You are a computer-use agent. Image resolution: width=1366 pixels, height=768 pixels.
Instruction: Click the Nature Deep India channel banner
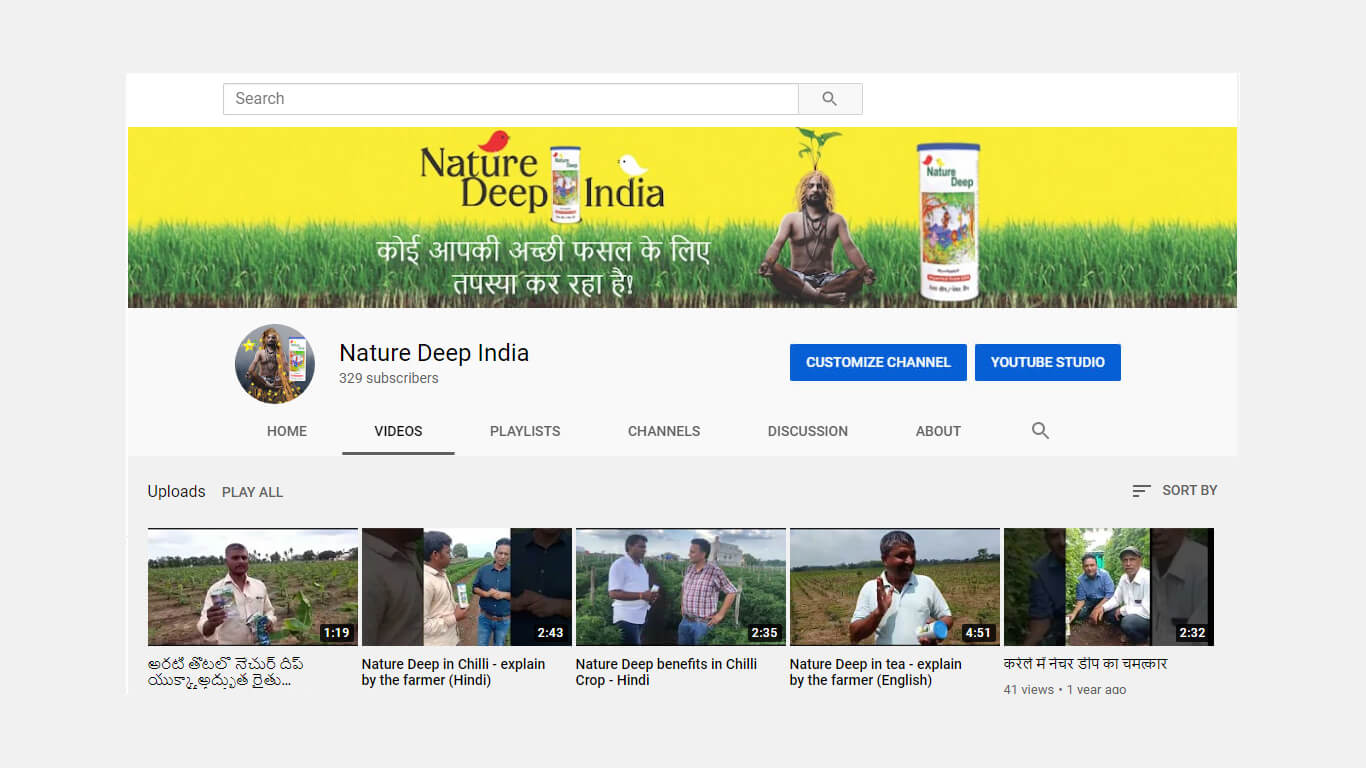pos(682,217)
